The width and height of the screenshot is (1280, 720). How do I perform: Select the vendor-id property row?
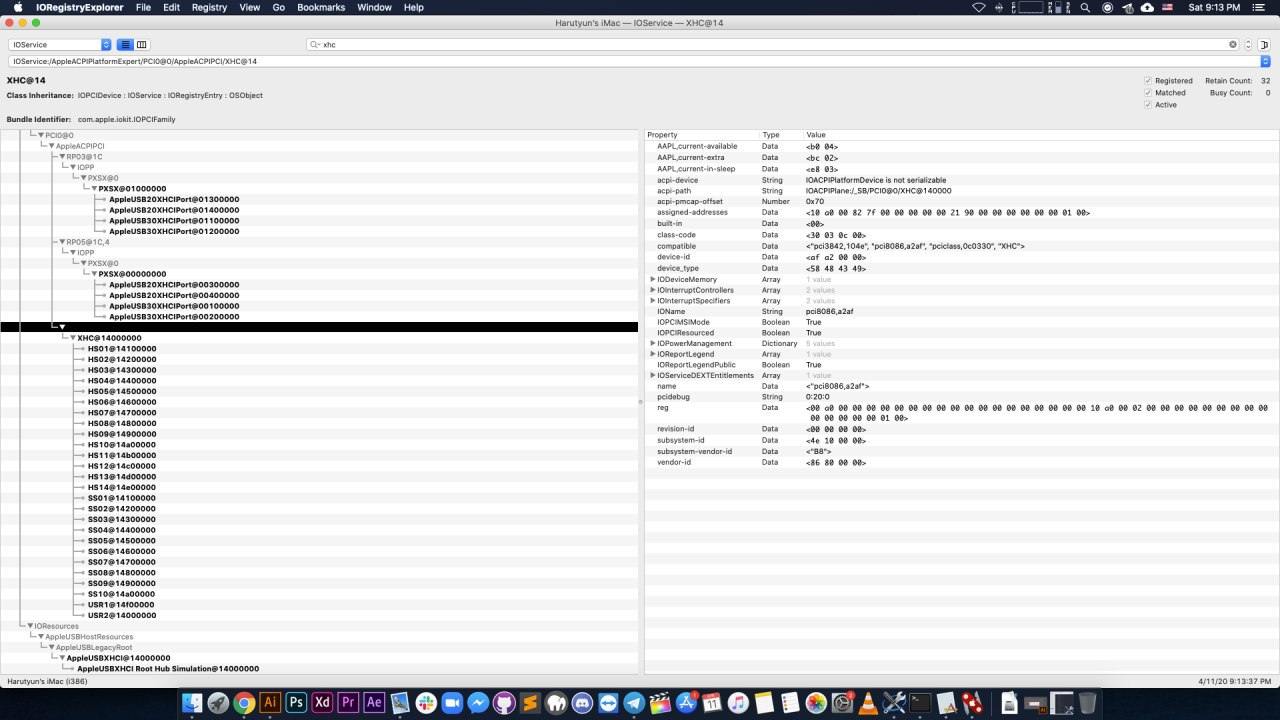click(961, 462)
